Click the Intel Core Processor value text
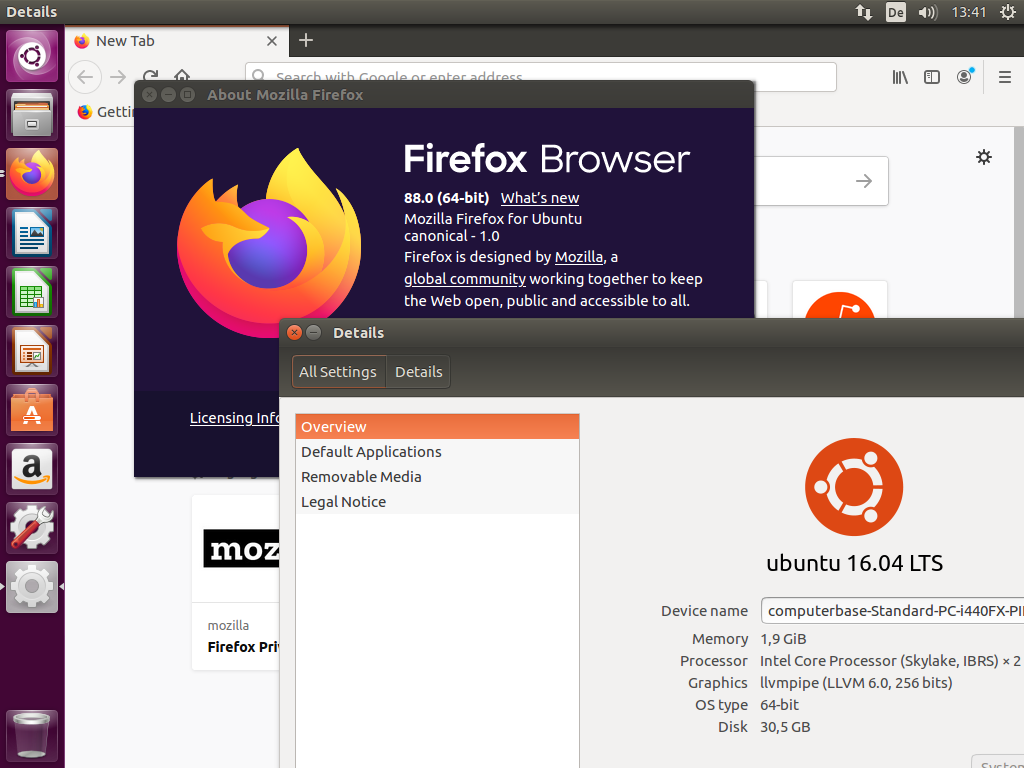Image resolution: width=1024 pixels, height=768 pixels. [890, 661]
